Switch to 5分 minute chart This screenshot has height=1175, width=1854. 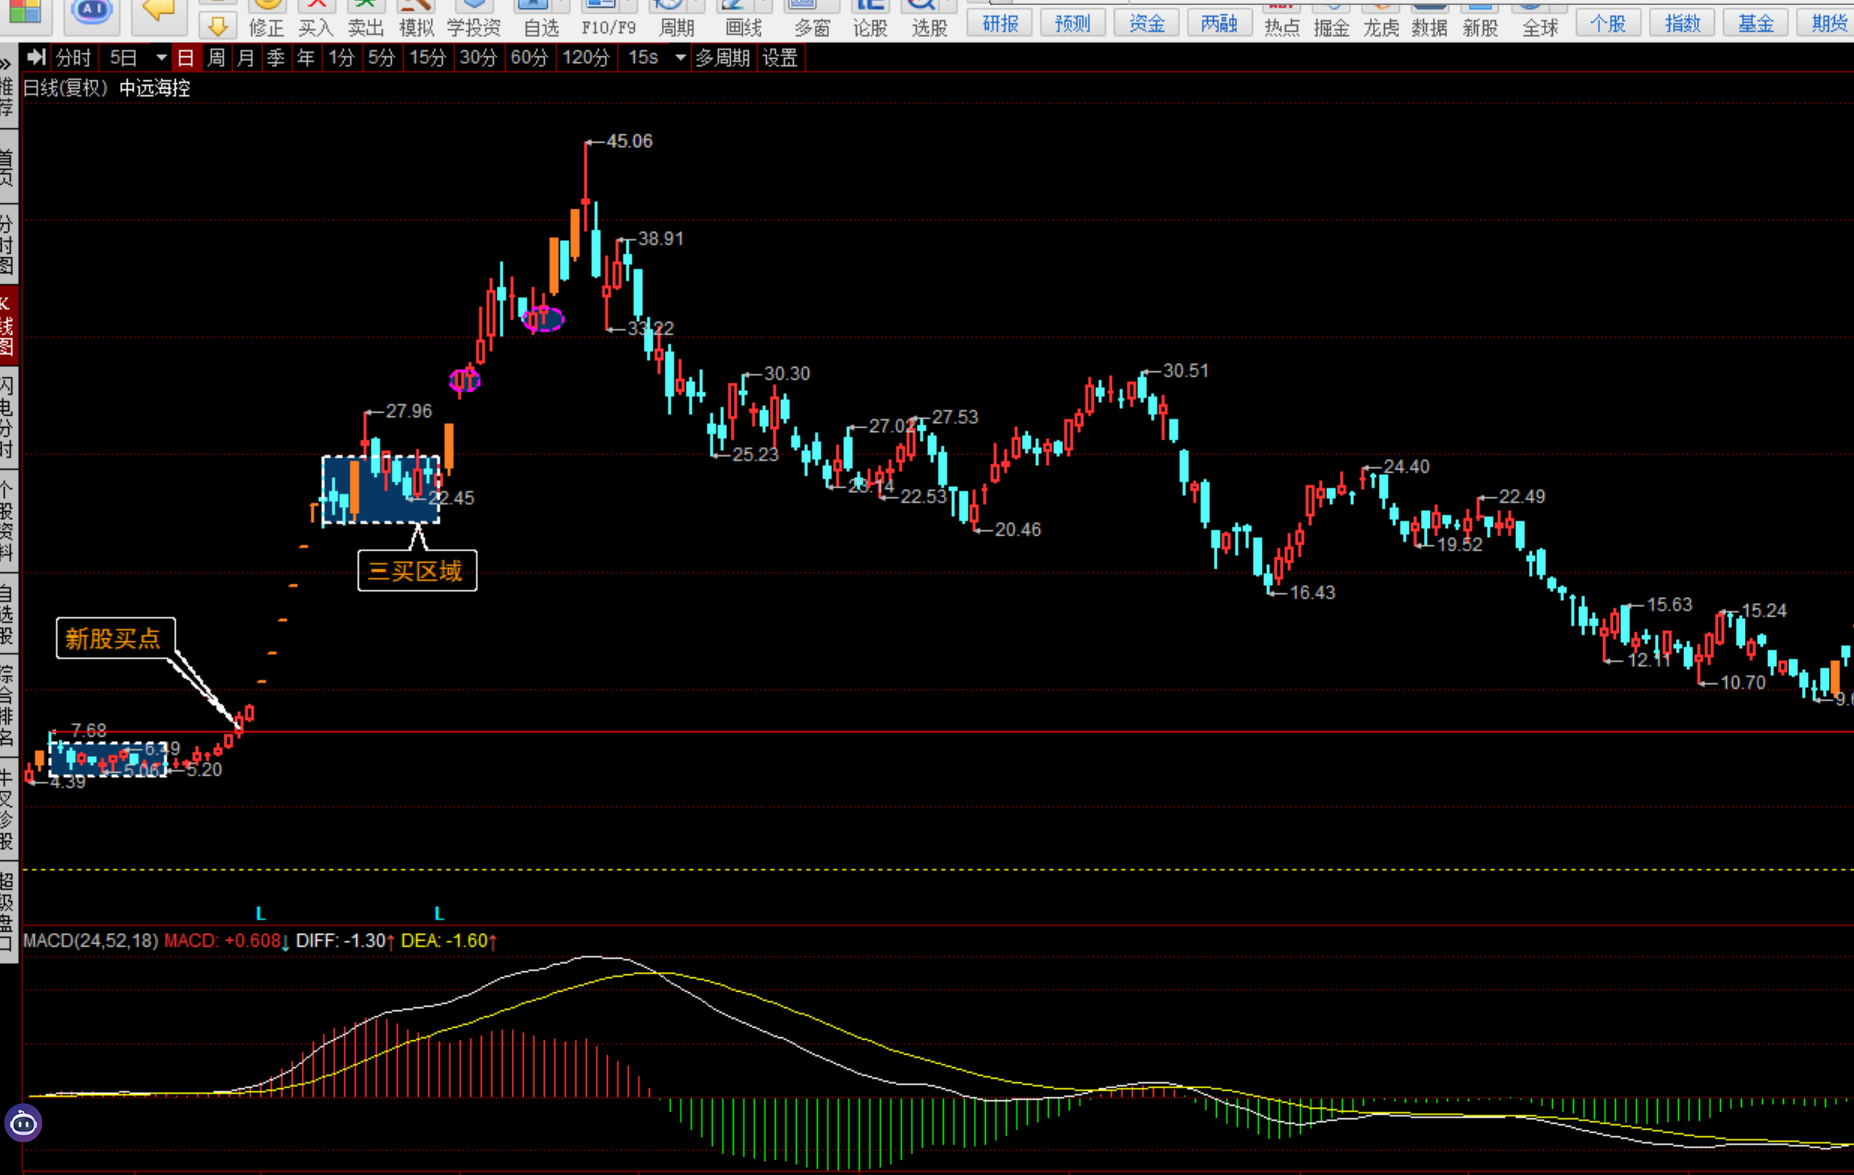[x=381, y=58]
